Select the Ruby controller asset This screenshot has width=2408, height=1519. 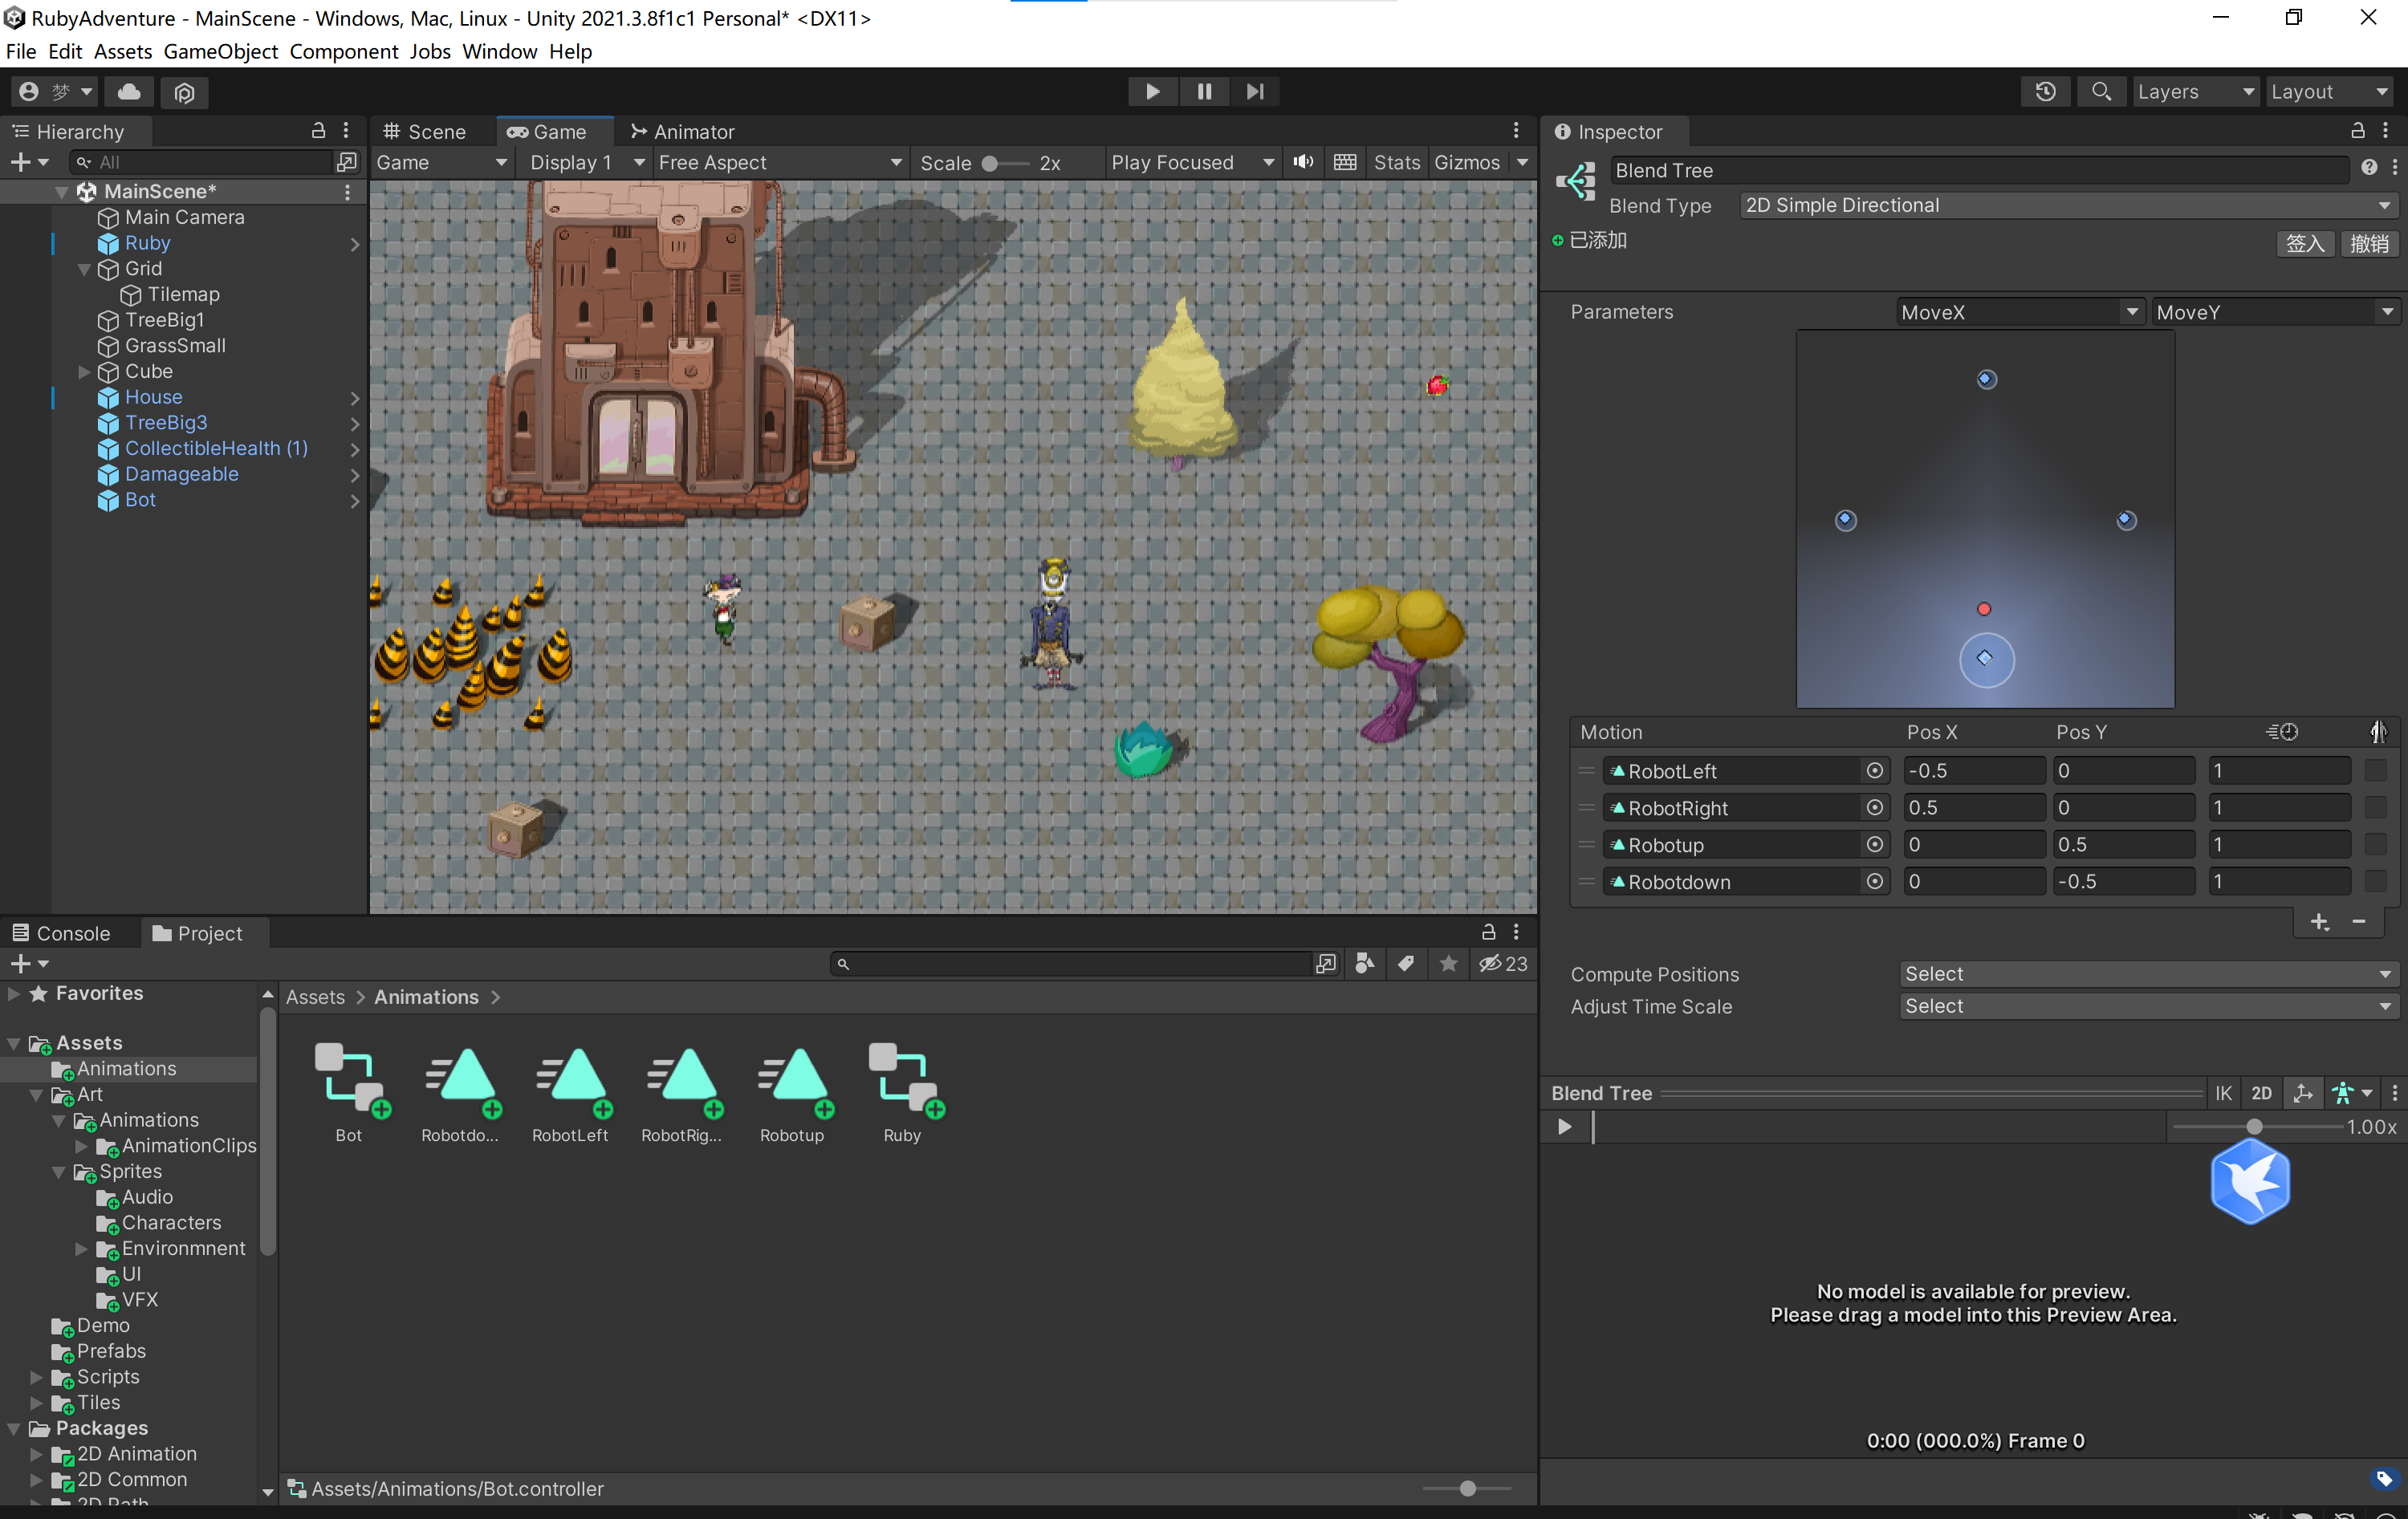click(902, 1092)
